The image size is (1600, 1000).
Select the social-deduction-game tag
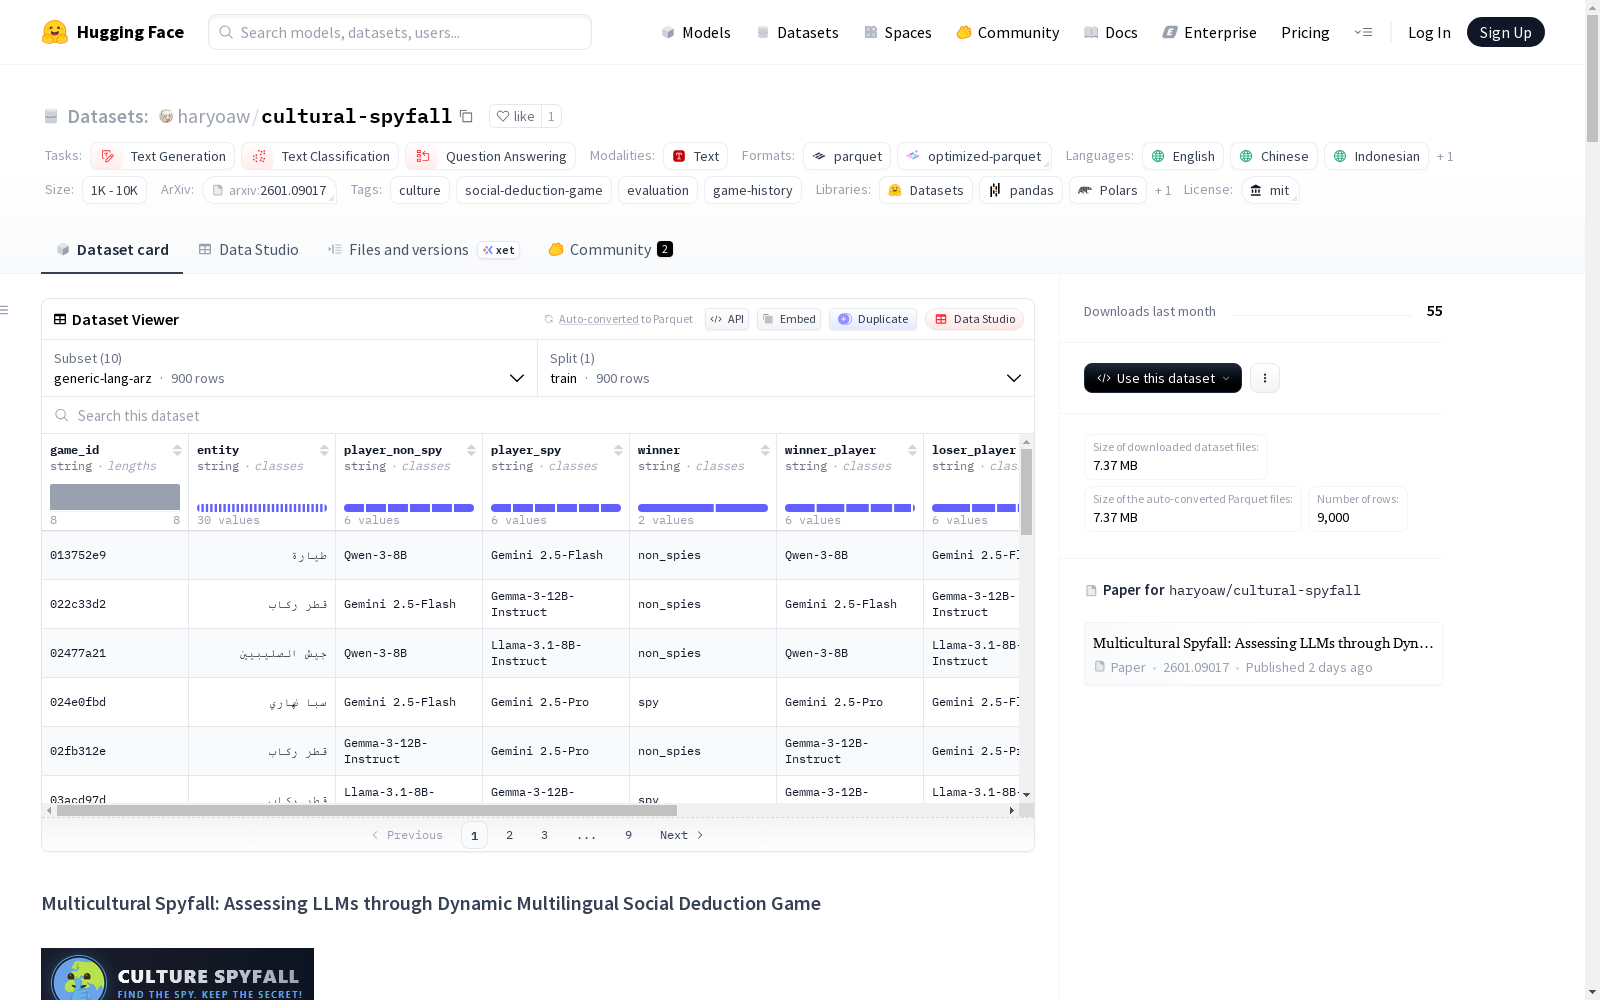tap(534, 190)
